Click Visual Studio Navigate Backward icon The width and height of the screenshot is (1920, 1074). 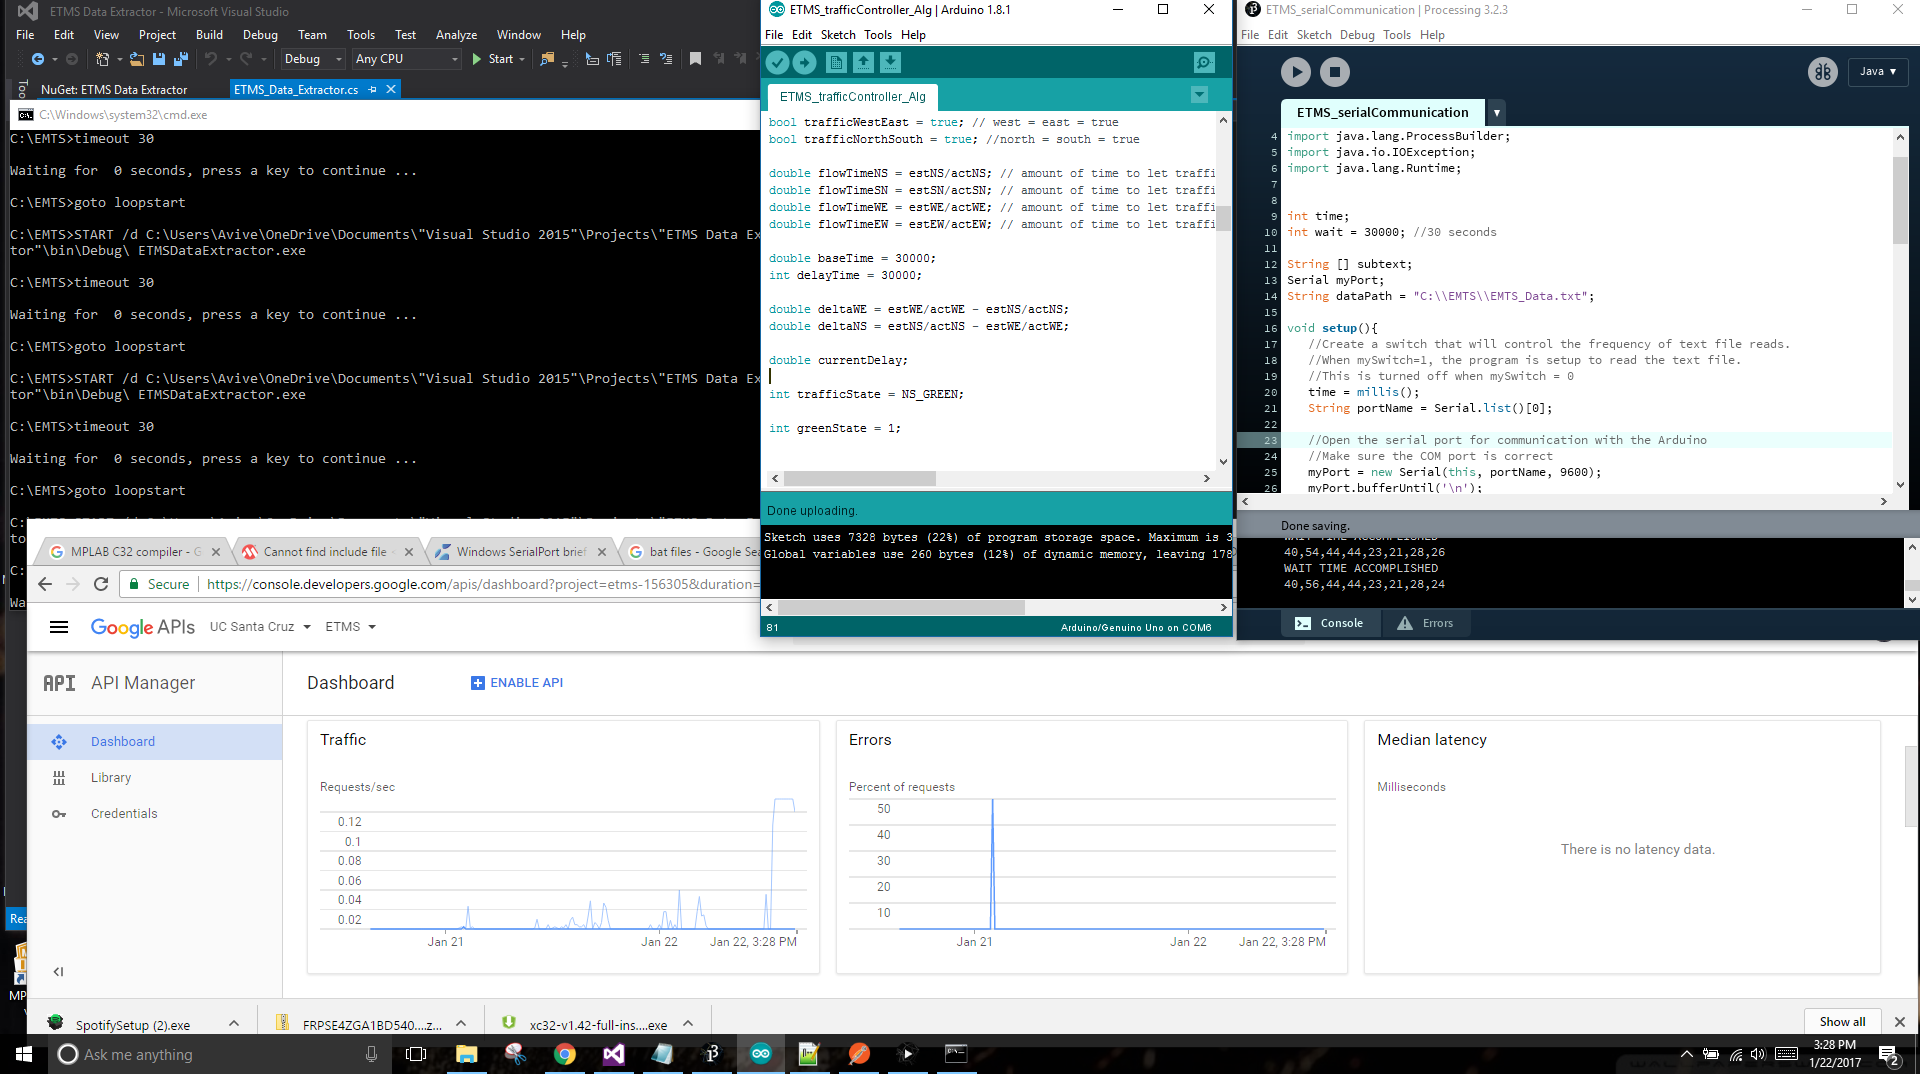38,59
